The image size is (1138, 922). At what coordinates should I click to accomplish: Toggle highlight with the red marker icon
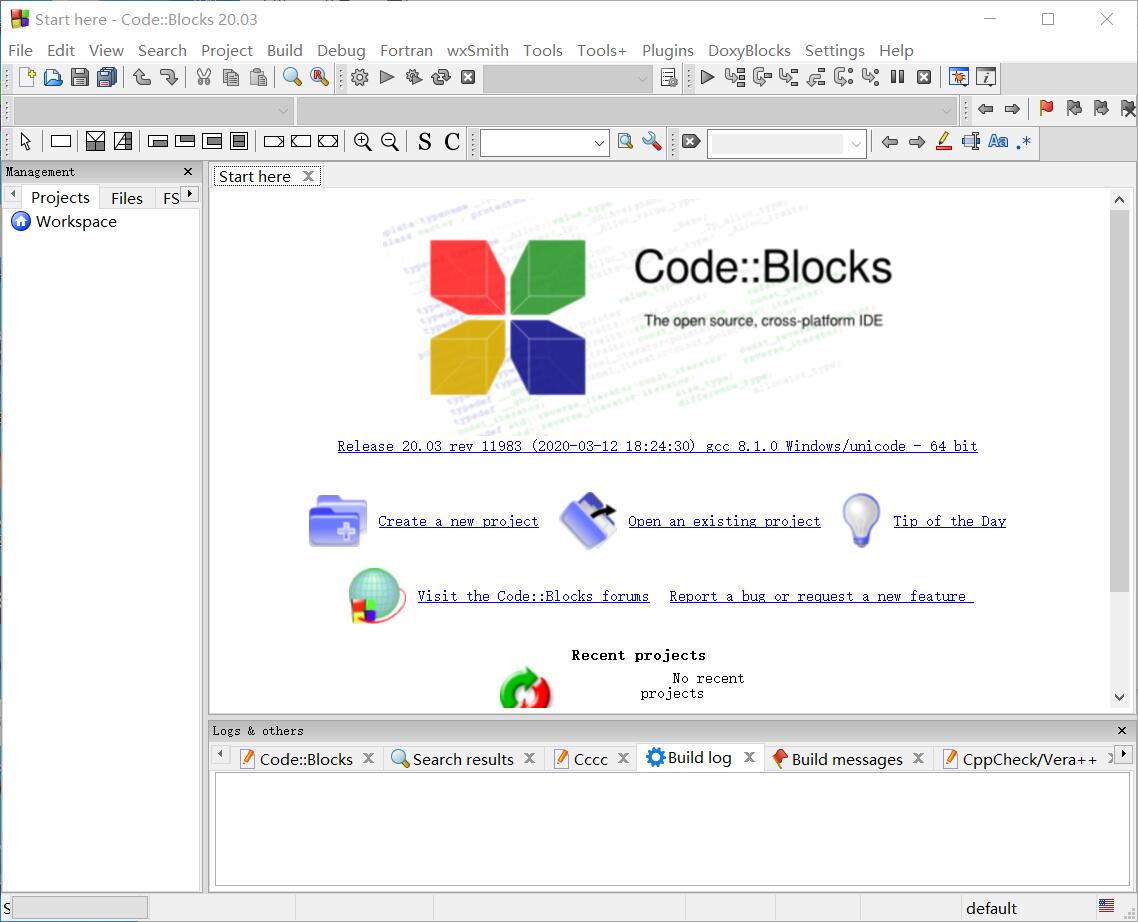943,142
